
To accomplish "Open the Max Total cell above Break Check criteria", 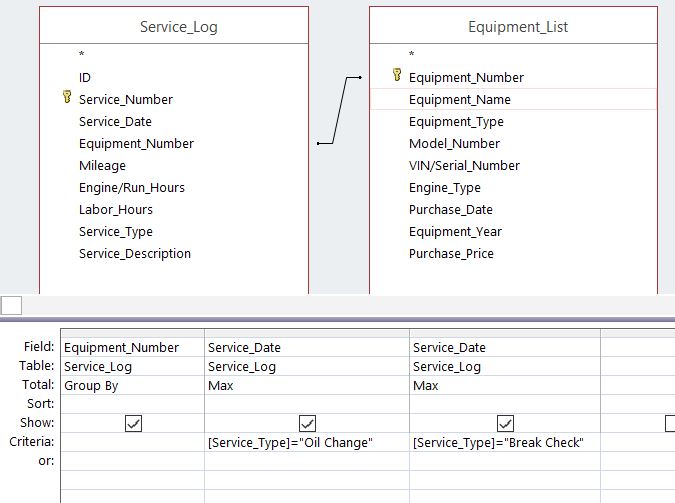I will coord(504,385).
